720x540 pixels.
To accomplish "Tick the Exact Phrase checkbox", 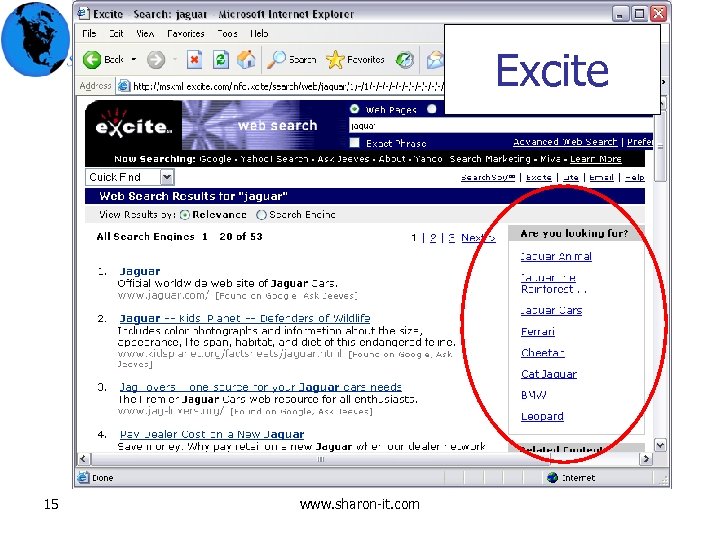I will coord(354,143).
